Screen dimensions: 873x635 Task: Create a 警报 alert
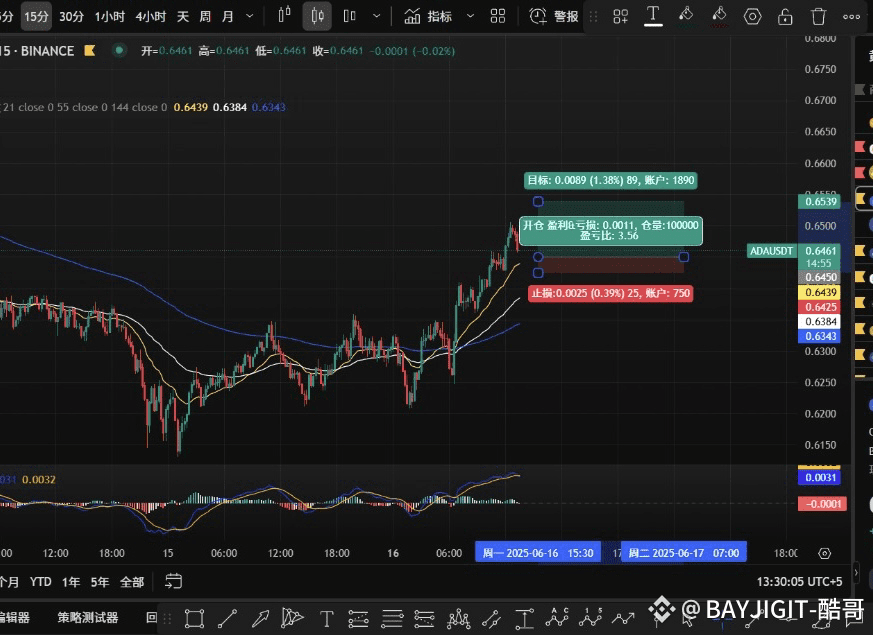click(x=553, y=17)
